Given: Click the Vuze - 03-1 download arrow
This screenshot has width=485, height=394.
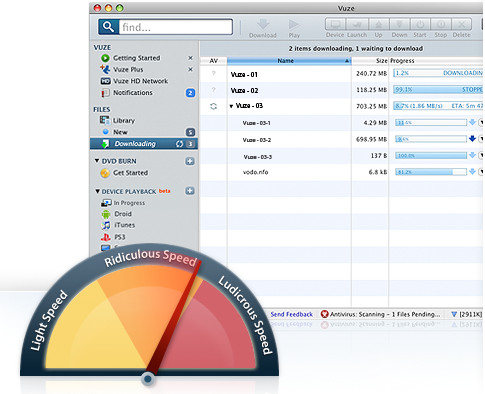Looking at the screenshot, I should tap(472, 122).
